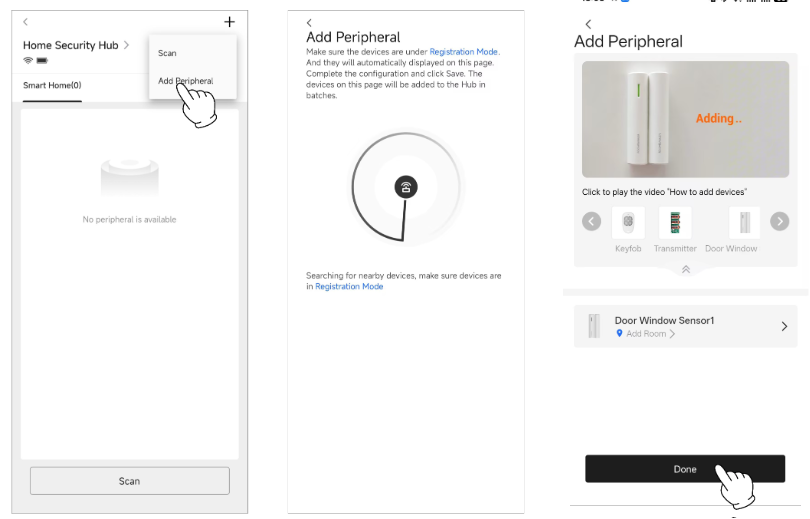Go back from the Adding peripheral screen

(588, 24)
